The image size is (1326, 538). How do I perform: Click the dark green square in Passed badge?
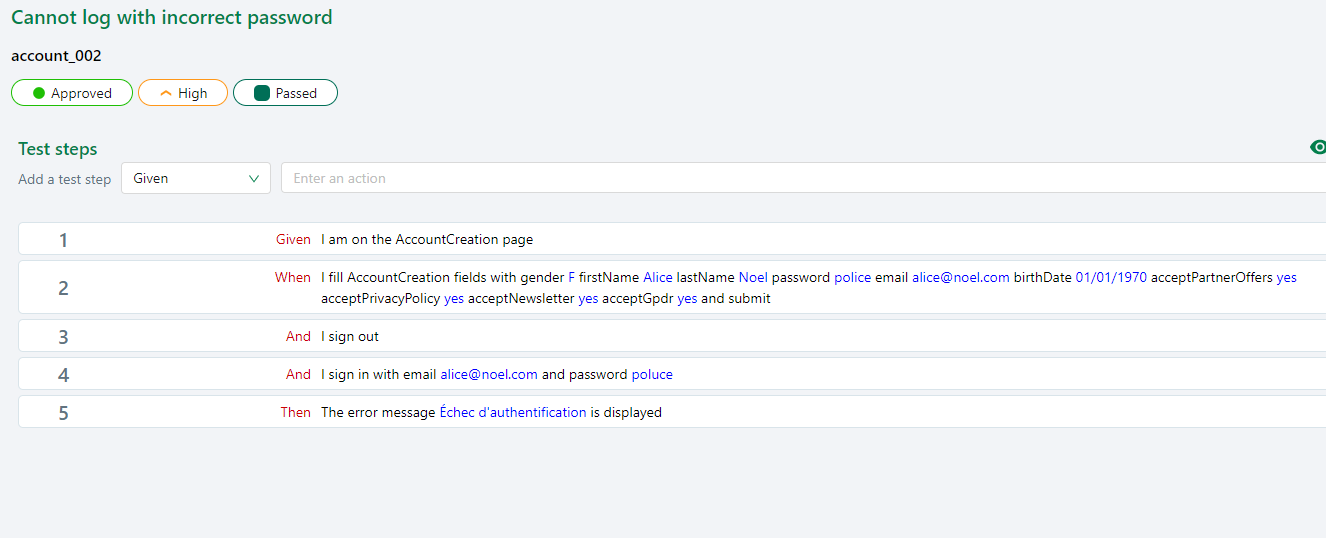click(262, 93)
